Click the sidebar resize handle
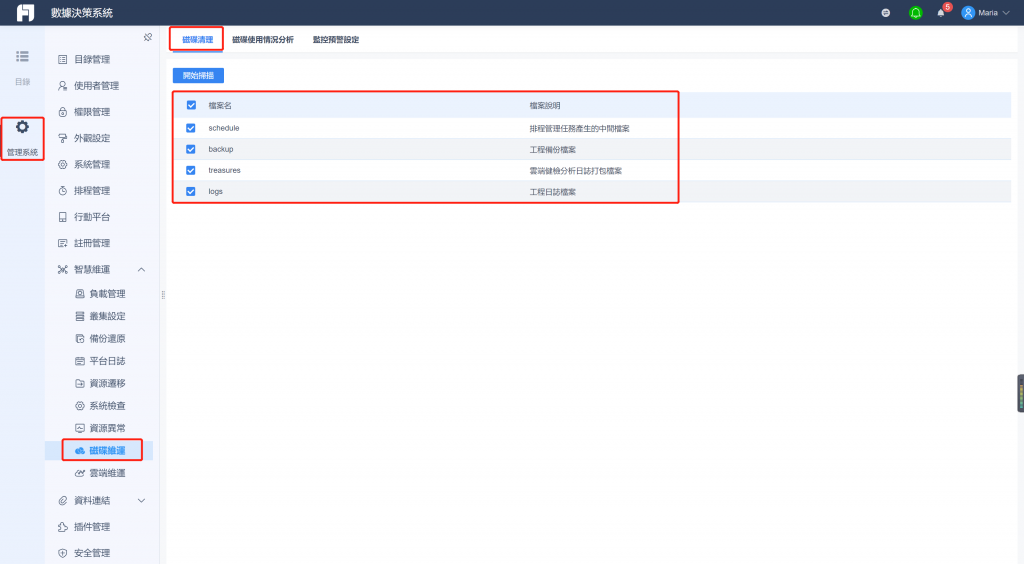Screen dimensions: 1024x564 tap(163, 295)
